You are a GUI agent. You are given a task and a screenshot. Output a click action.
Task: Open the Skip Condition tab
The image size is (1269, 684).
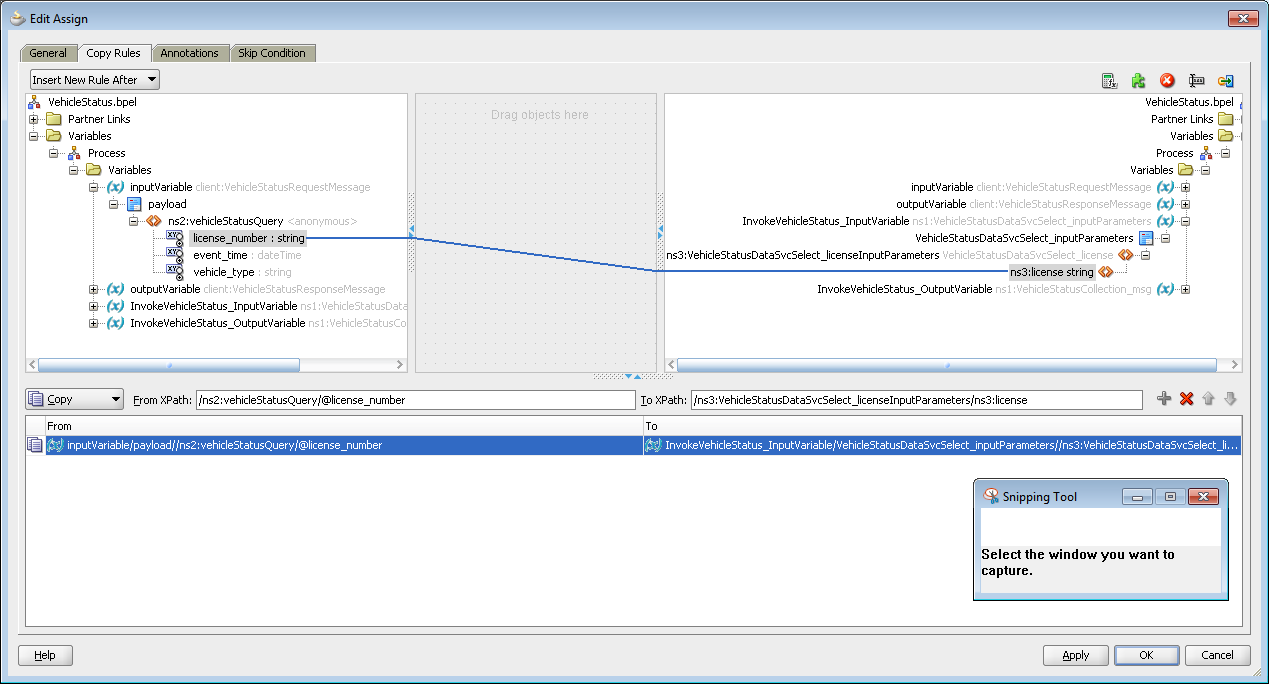click(x=273, y=53)
